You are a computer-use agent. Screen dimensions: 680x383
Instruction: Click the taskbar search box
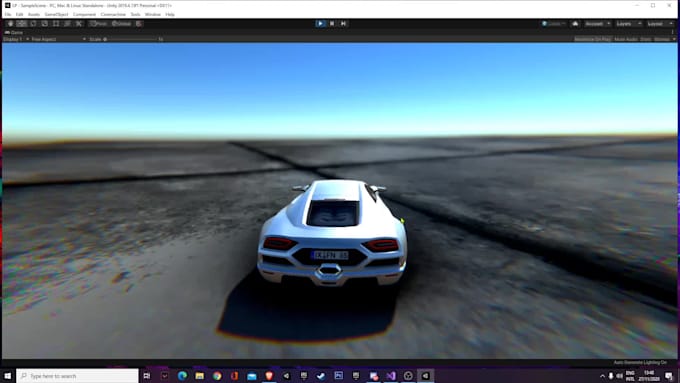pos(78,376)
